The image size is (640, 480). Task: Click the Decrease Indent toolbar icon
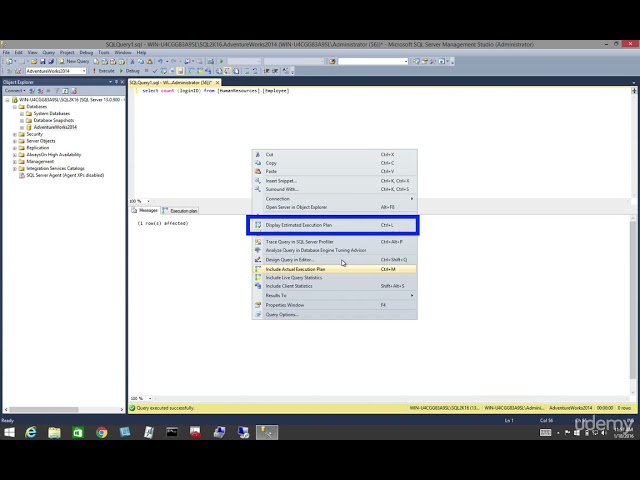point(266,71)
